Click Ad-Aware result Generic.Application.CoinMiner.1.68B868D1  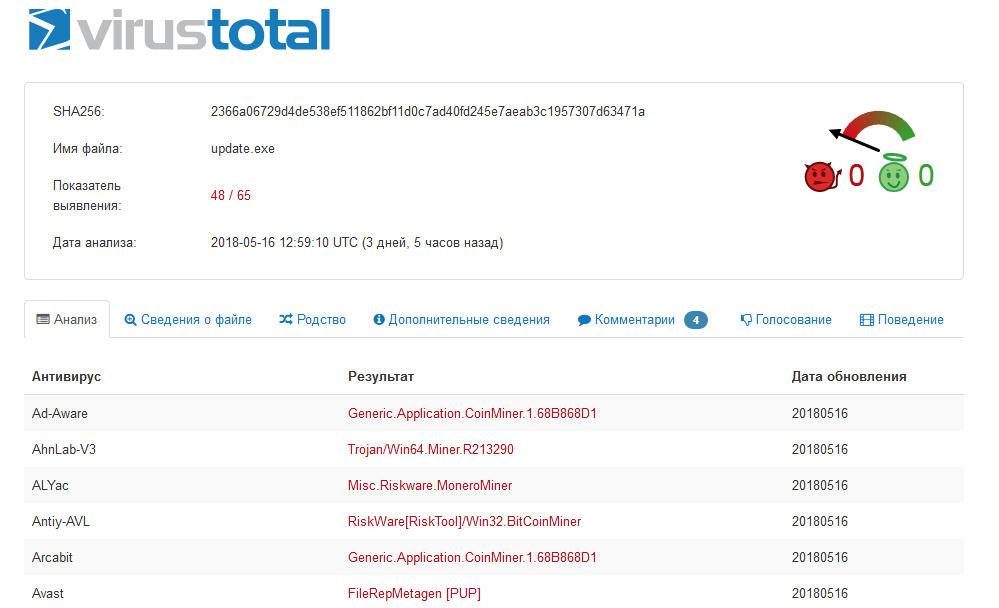pos(472,413)
